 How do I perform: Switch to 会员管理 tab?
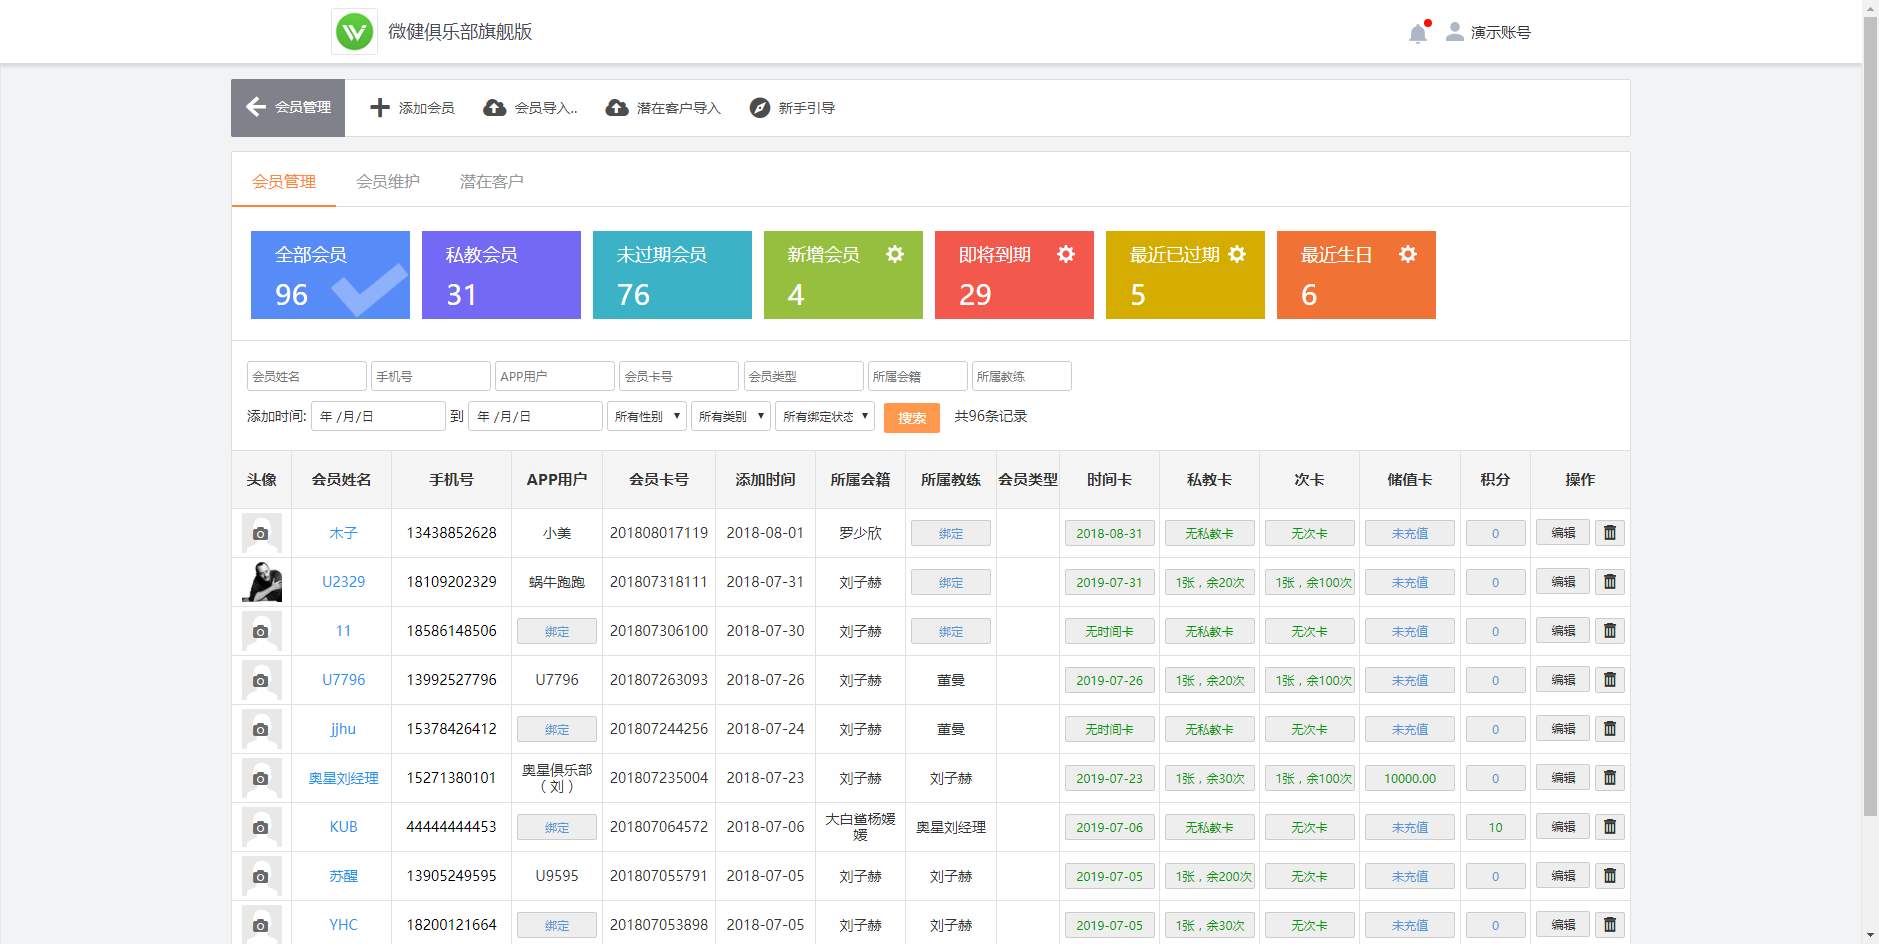click(x=284, y=181)
